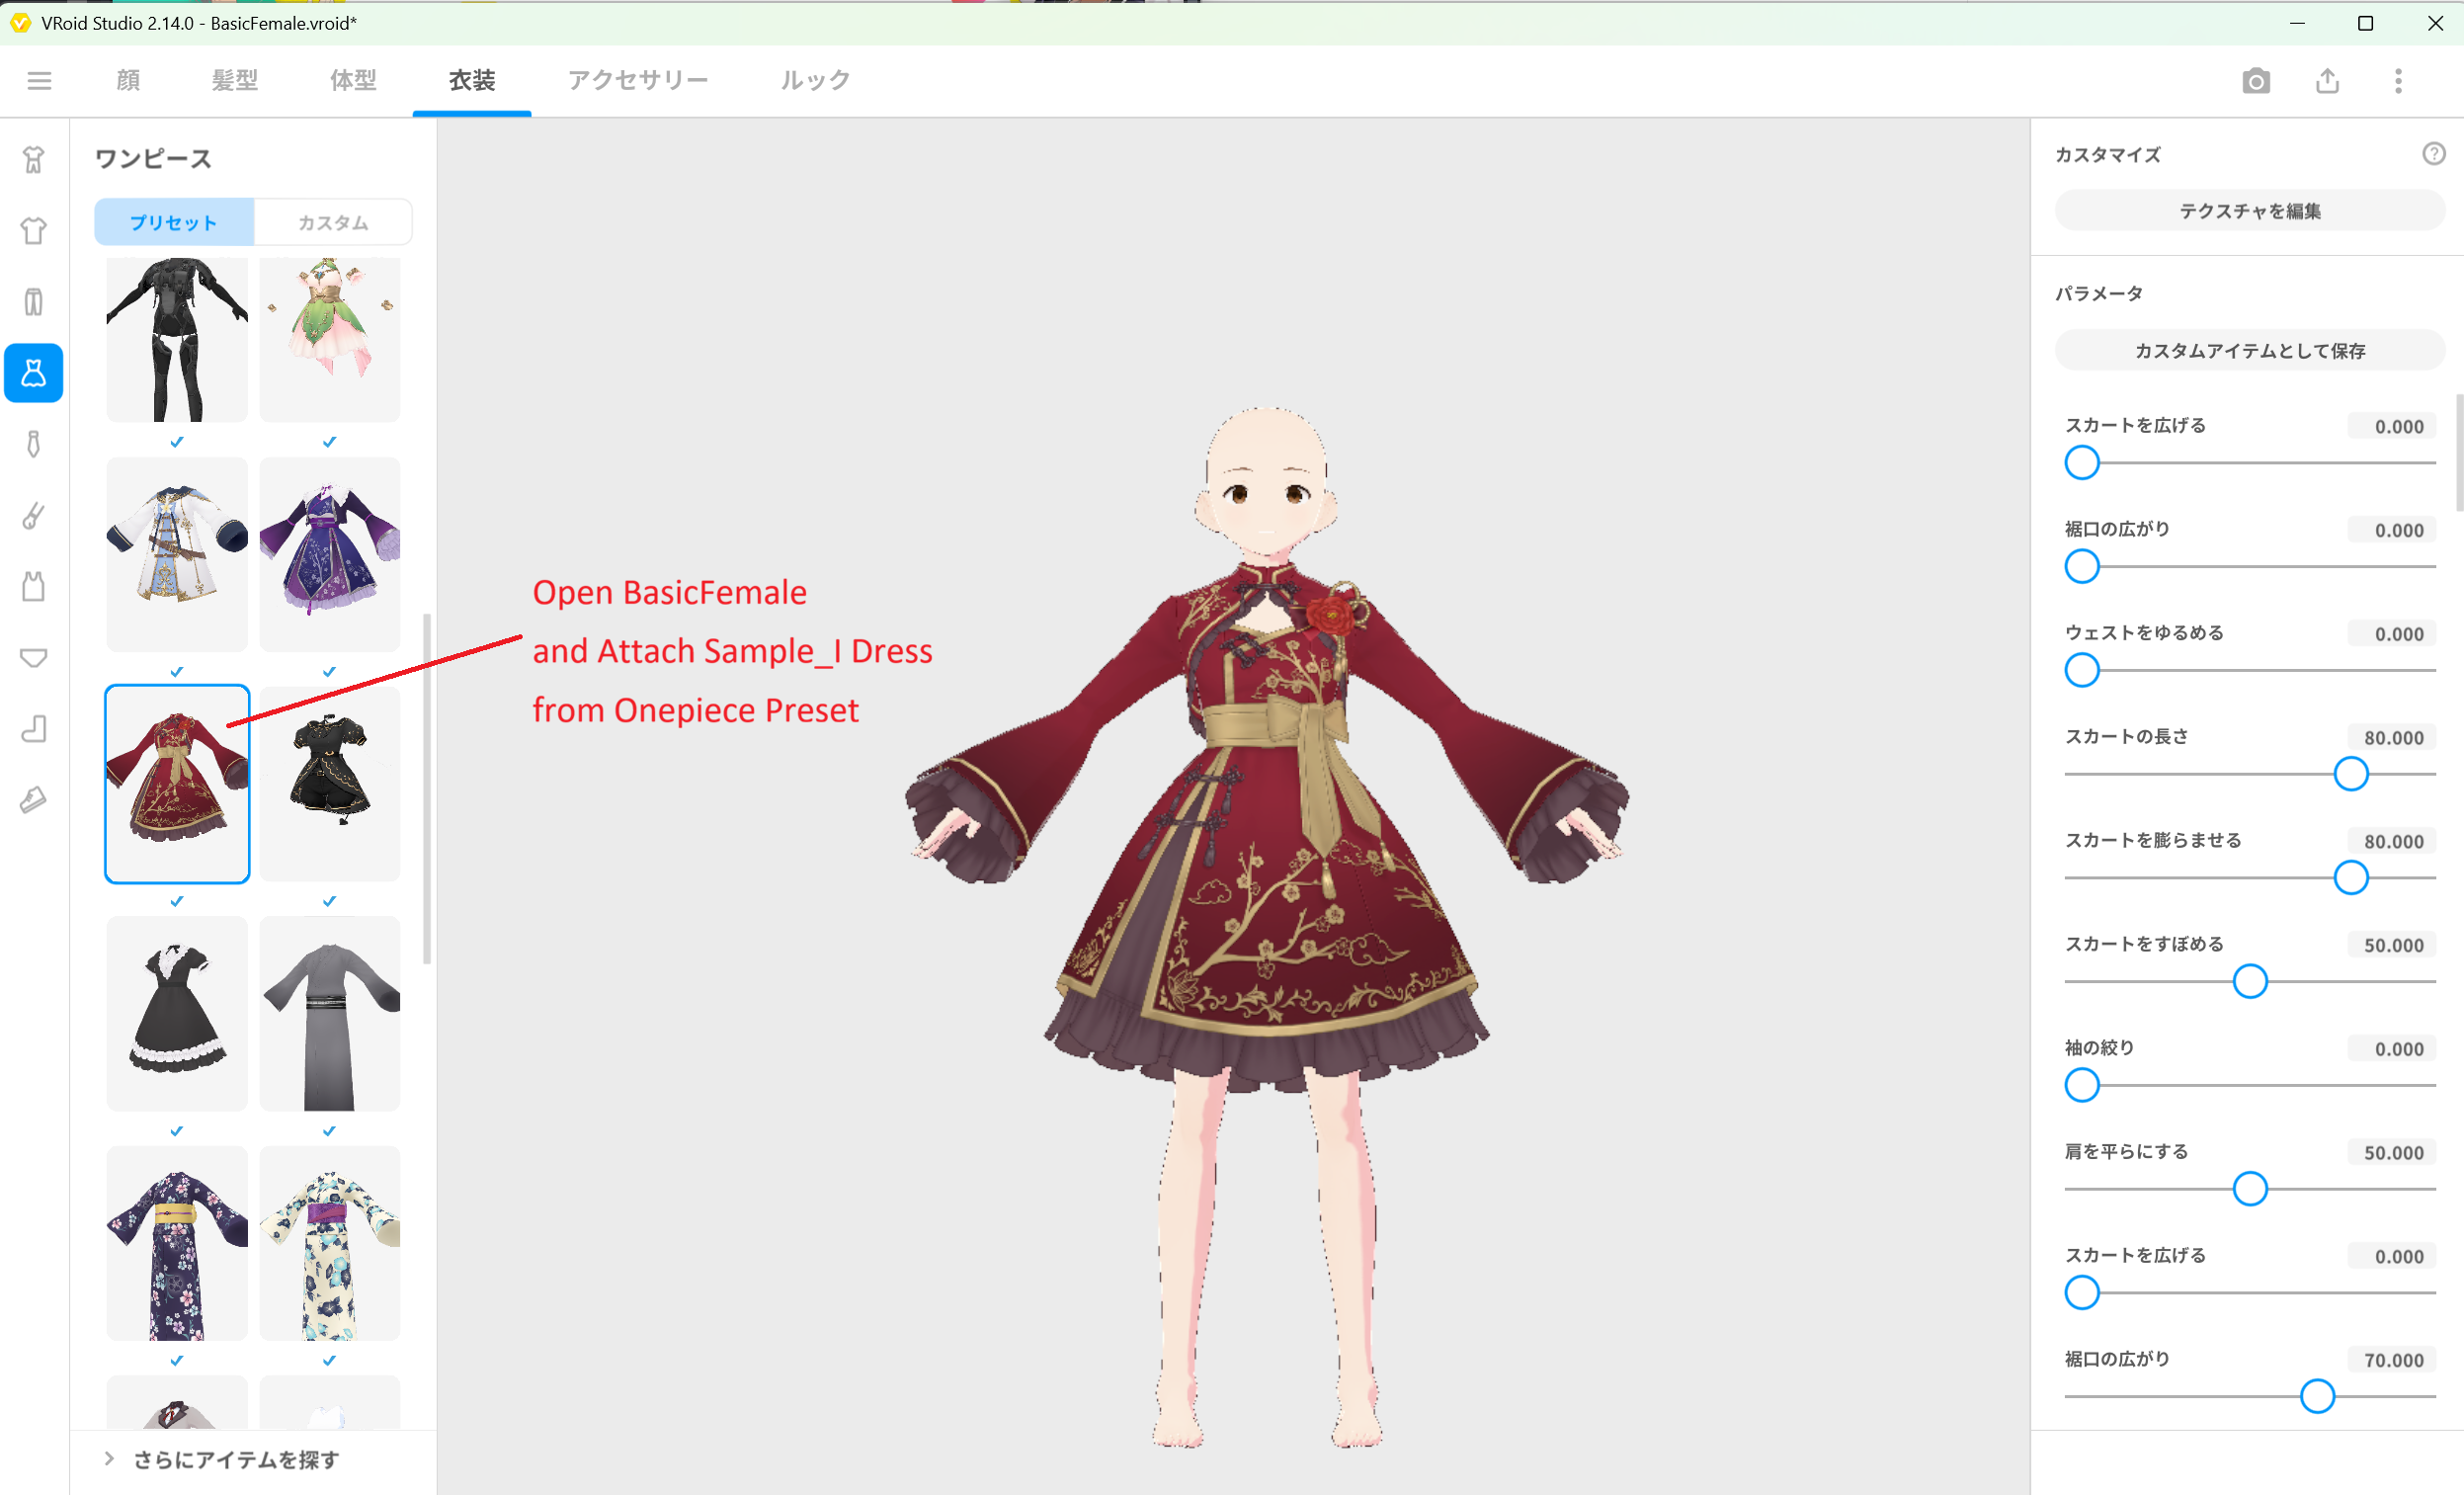Open the export share icon
This screenshot has width=2464, height=1495.
(2327, 81)
